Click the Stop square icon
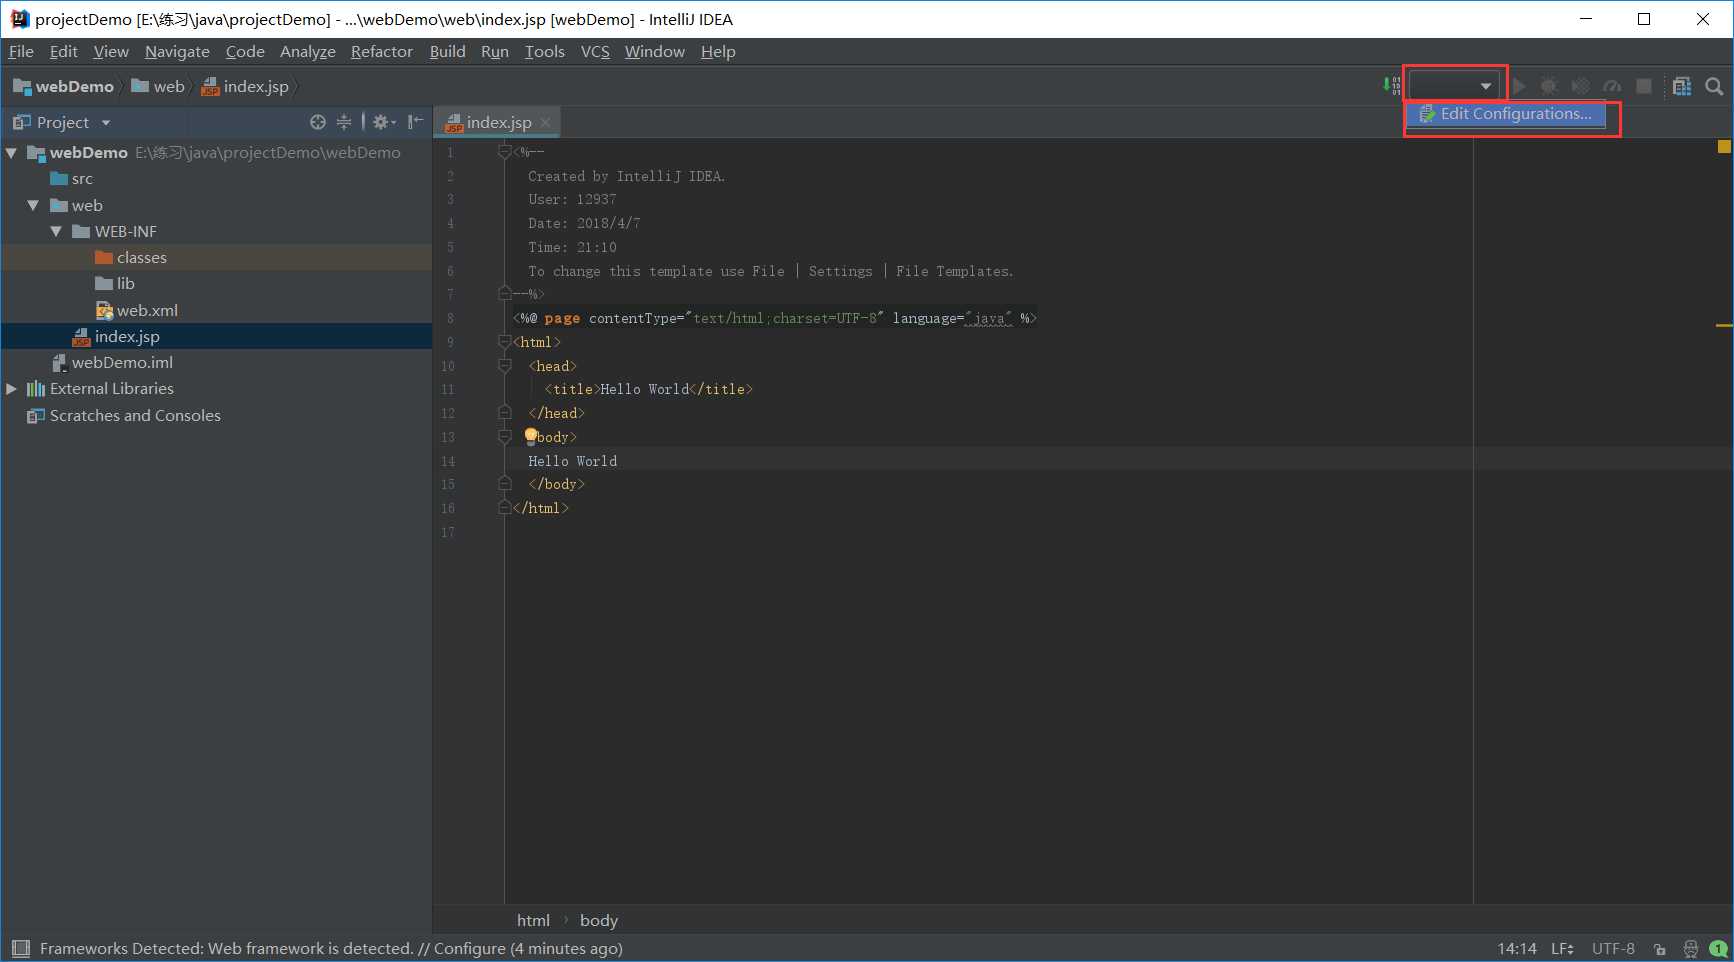This screenshot has height=962, width=1734. point(1643,86)
